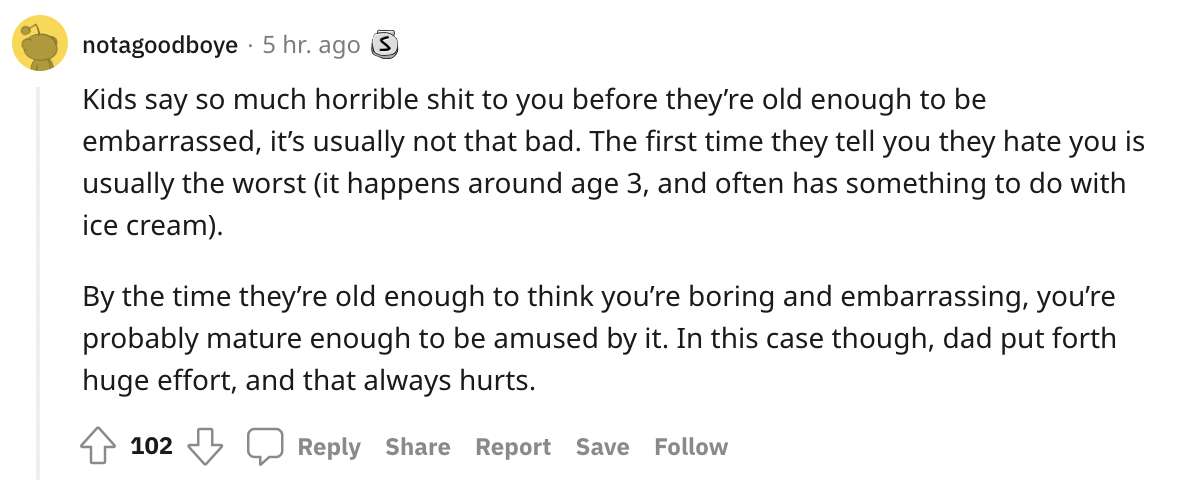Image resolution: width=1180 pixels, height=480 pixels.
Task: Click the Reply button
Action: [329, 447]
